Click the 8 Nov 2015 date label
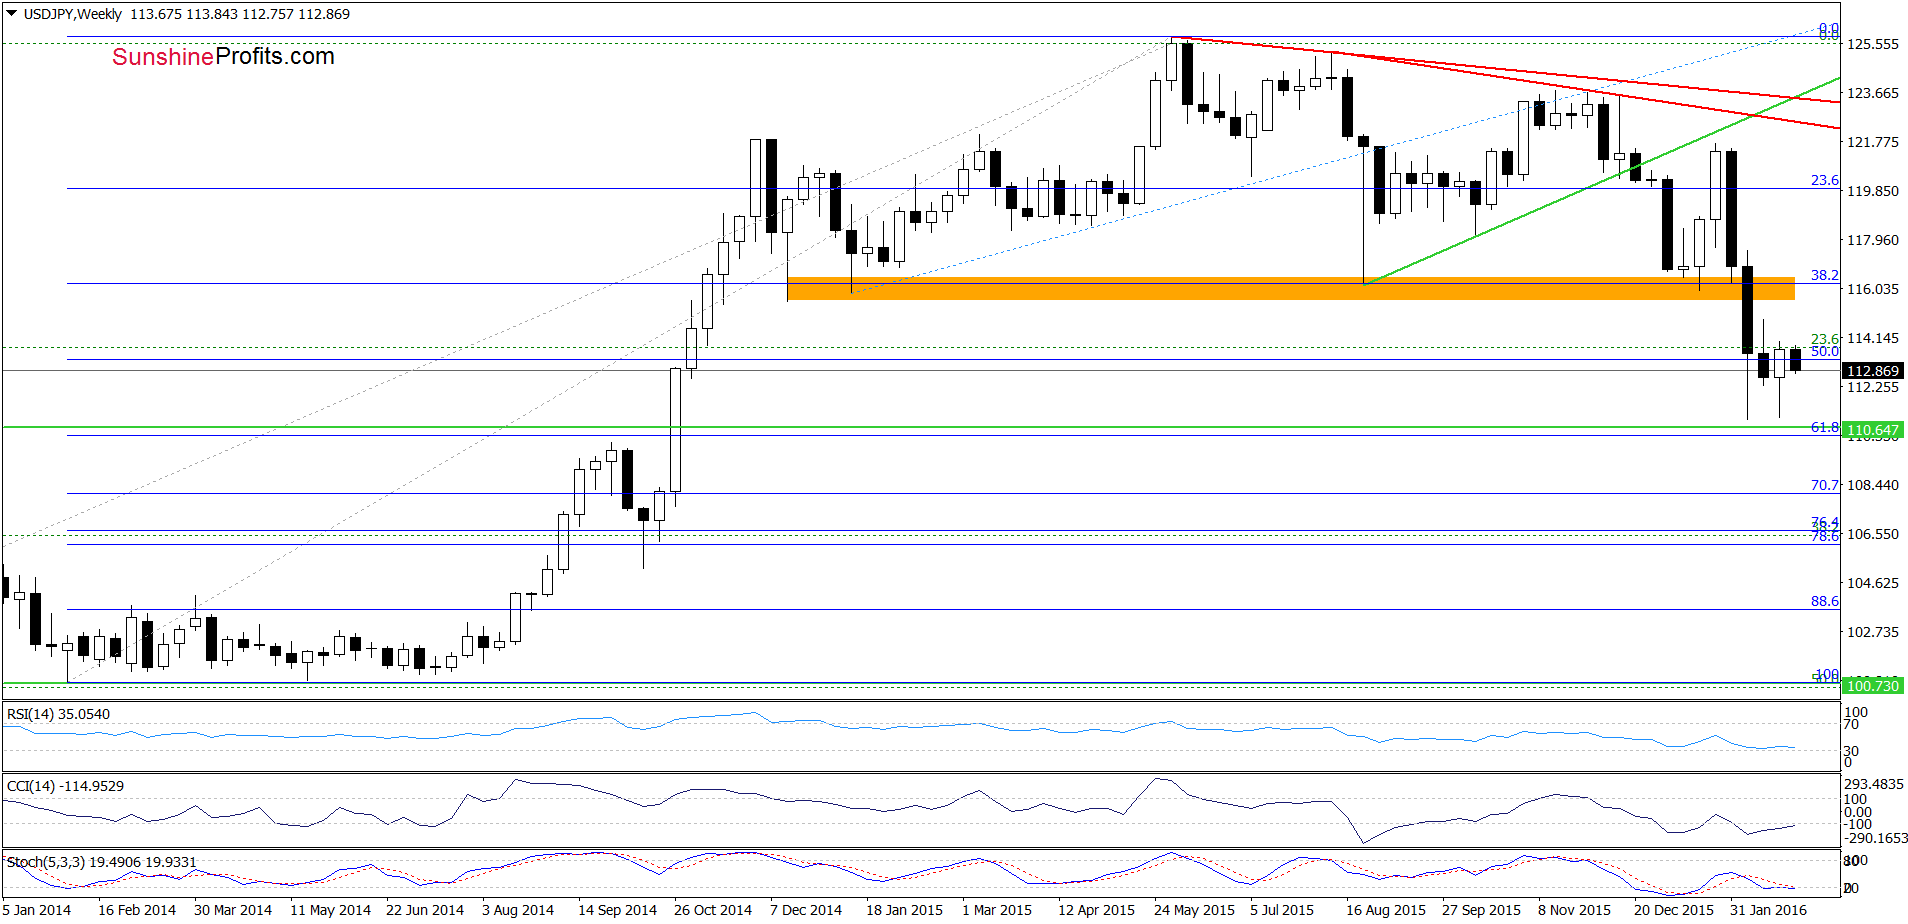The height and width of the screenshot is (924, 1908). pyautogui.click(x=1574, y=910)
